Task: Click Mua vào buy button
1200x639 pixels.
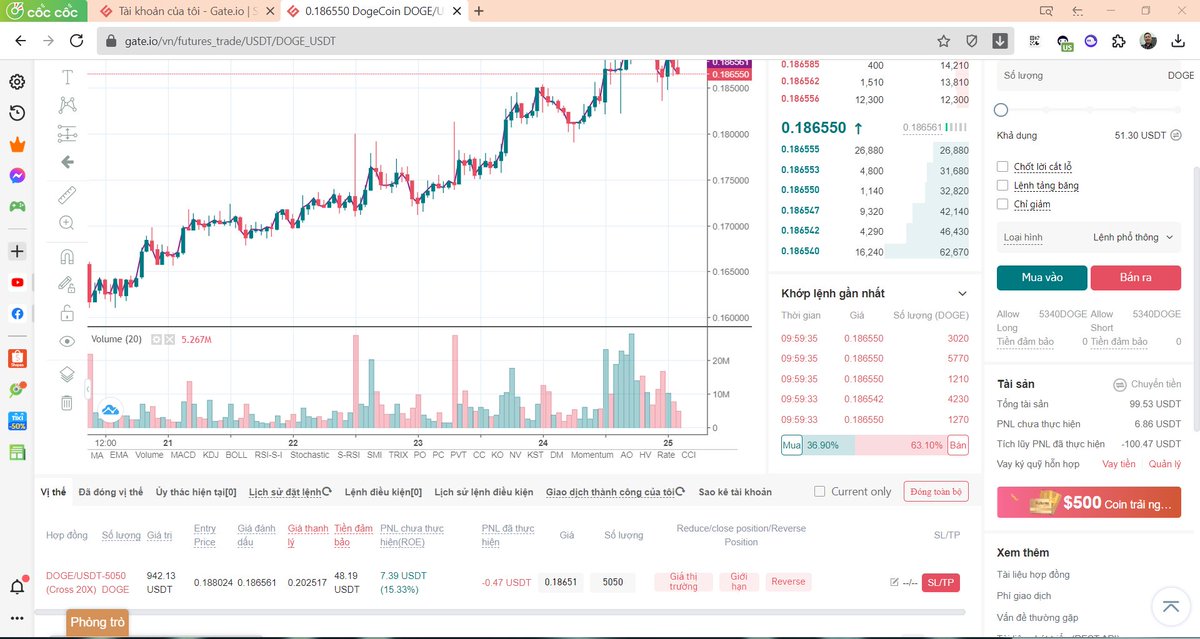Action: tap(1041, 277)
